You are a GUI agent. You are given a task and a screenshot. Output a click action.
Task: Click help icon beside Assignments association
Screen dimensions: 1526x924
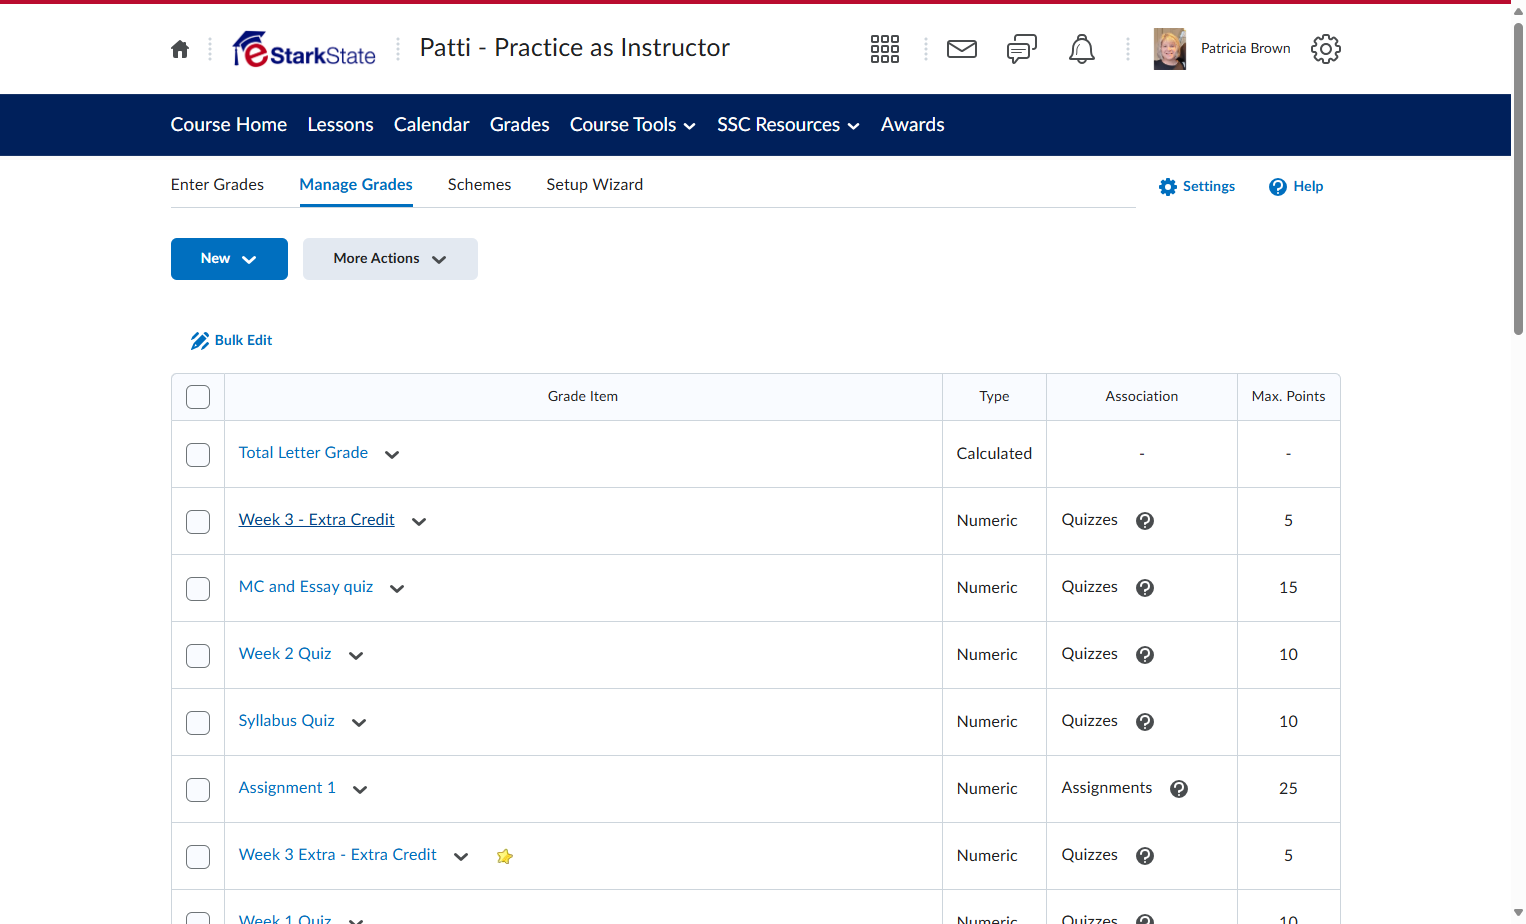pos(1179,789)
